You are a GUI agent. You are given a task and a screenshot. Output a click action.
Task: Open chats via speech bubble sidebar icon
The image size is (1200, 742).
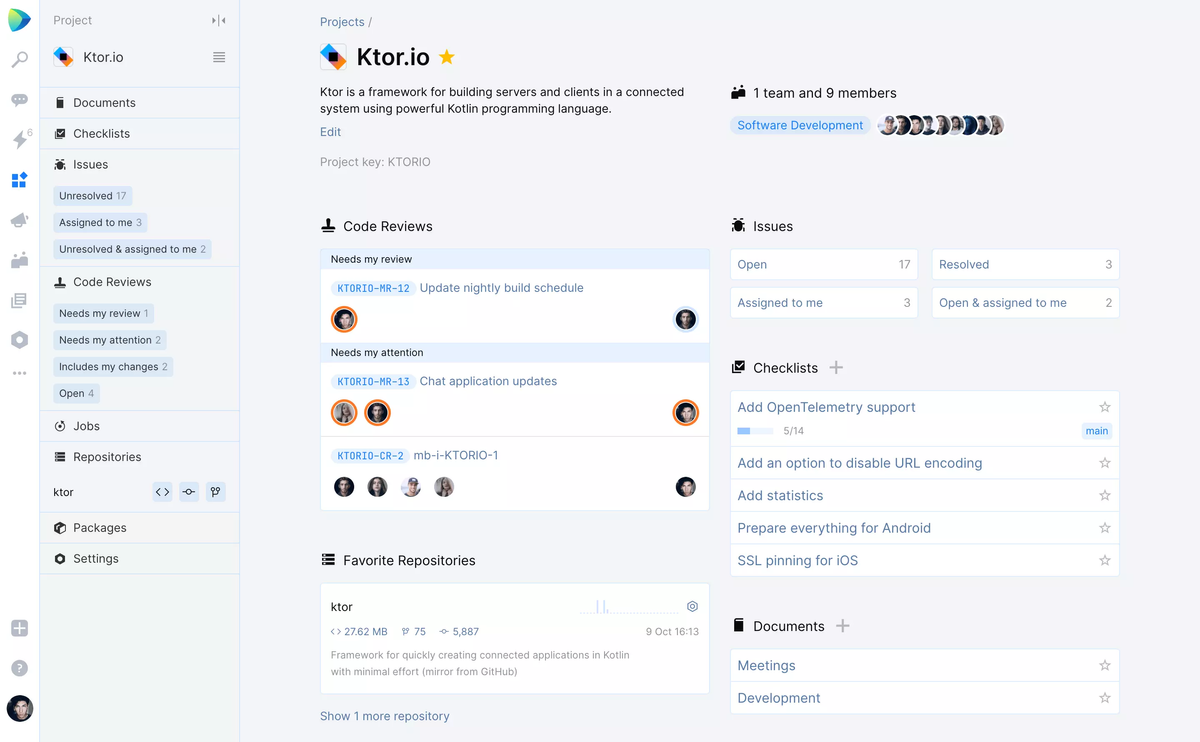(19, 100)
